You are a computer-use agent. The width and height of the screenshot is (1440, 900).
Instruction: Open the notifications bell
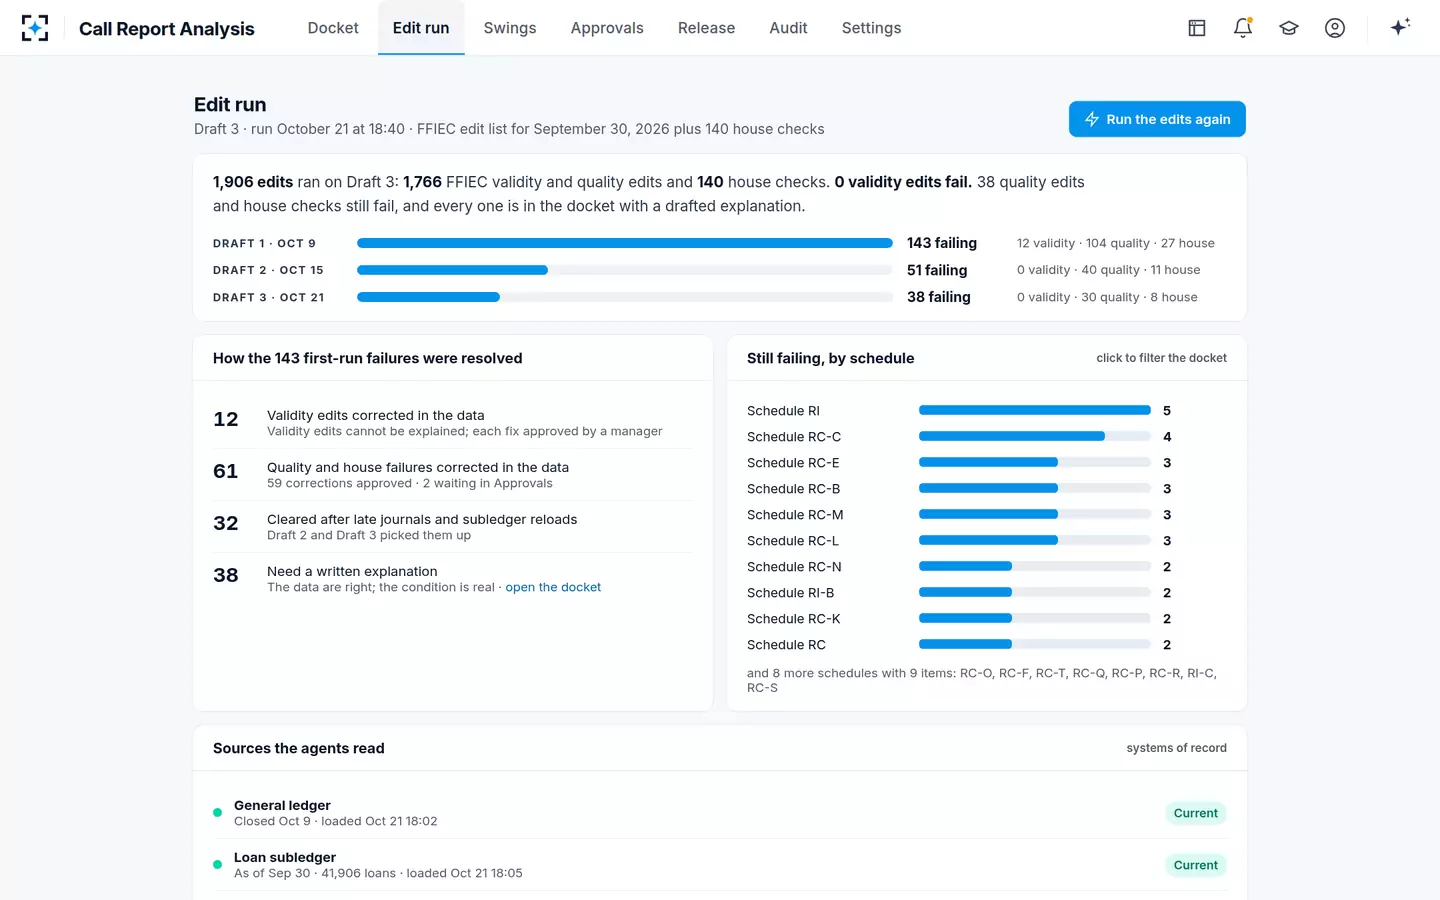coord(1243,28)
